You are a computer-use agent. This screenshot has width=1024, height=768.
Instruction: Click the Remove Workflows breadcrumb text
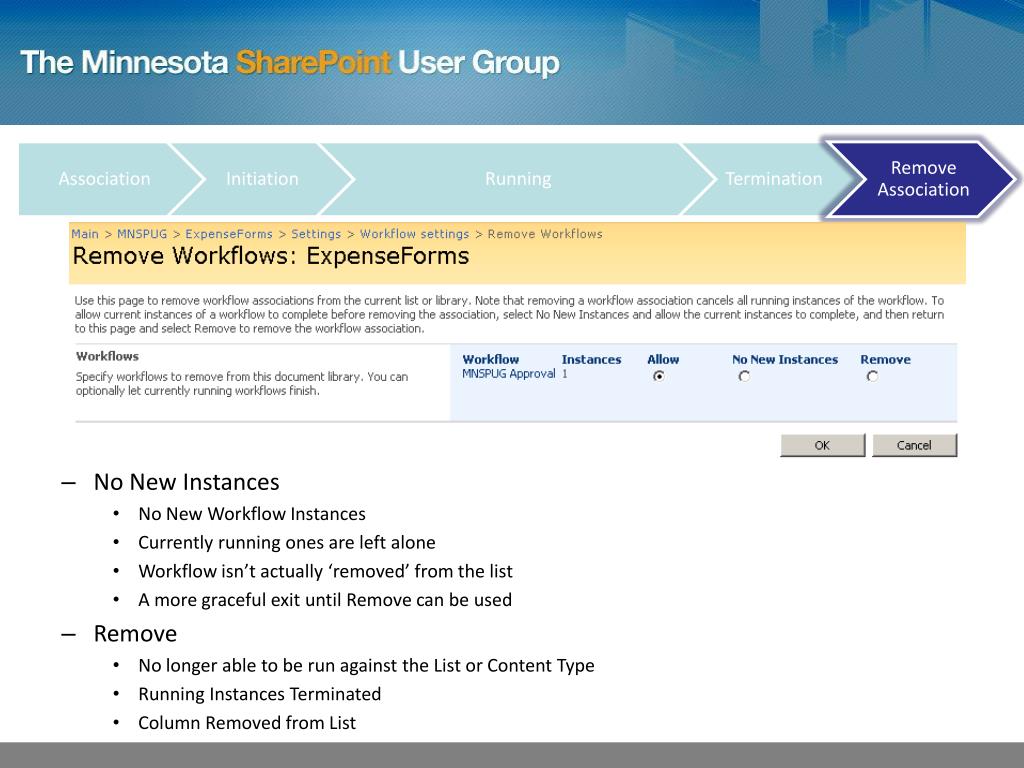point(545,234)
